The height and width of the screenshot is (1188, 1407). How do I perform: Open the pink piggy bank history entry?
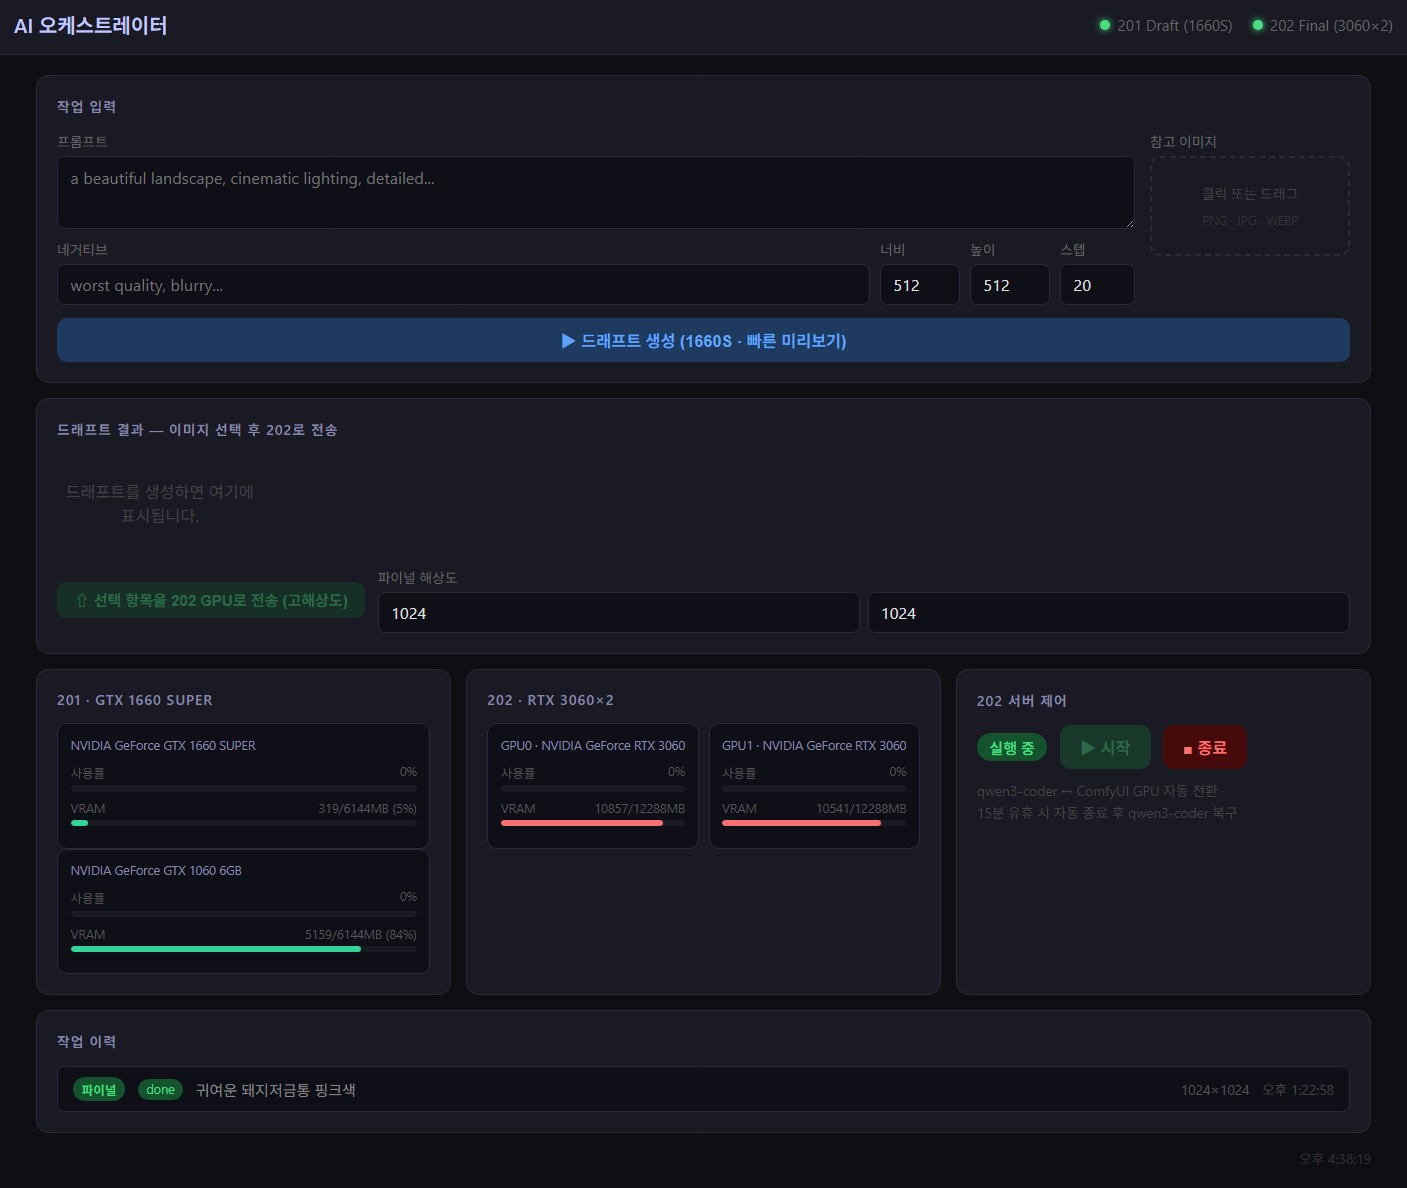point(702,1090)
